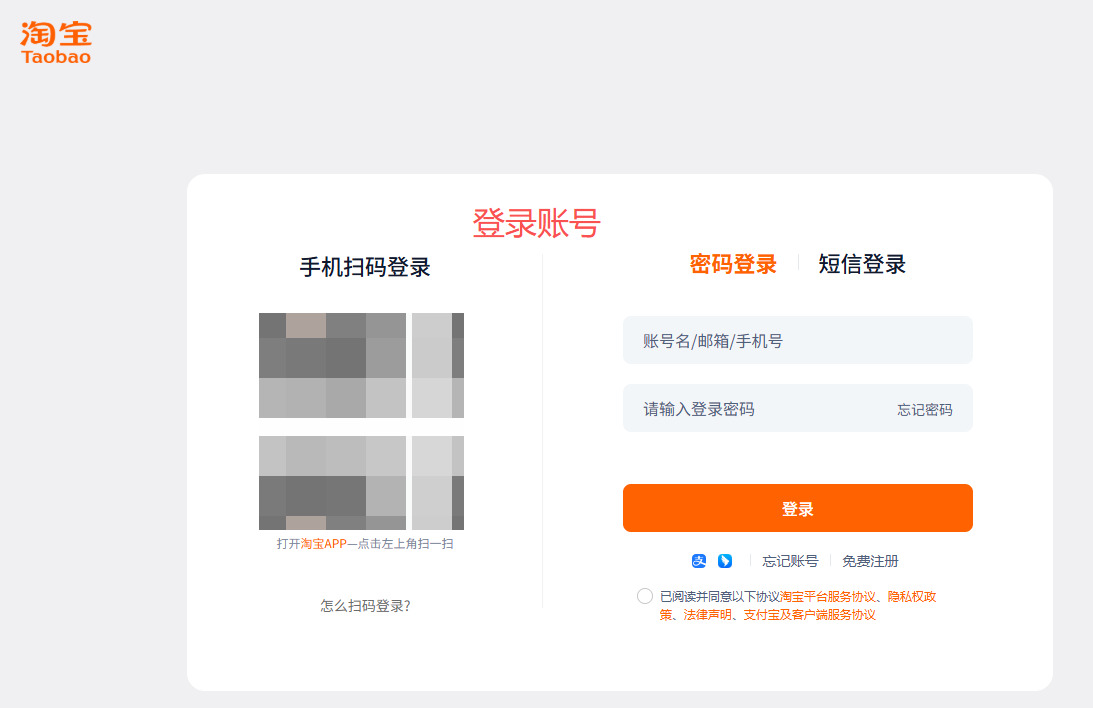
Task: Check the 已阅读并同意 agreement radio button
Action: point(645,596)
